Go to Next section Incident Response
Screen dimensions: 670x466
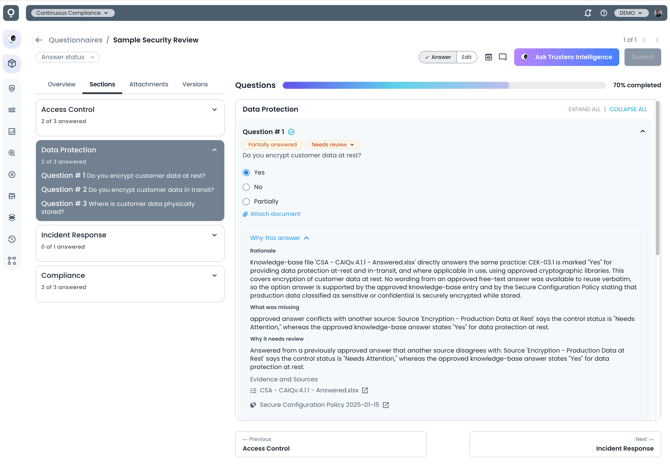click(565, 444)
